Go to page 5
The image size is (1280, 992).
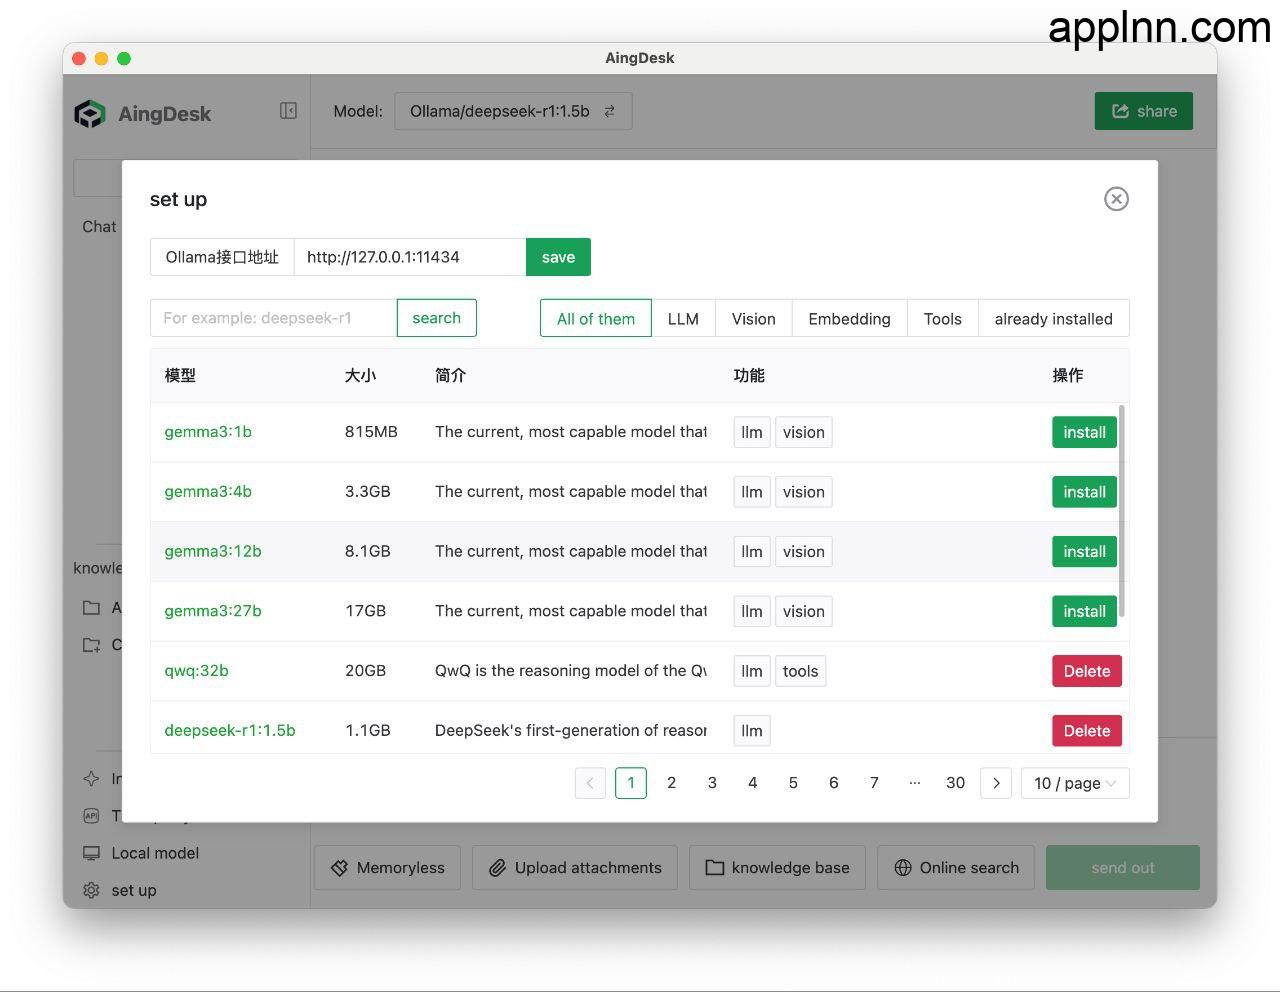[x=793, y=783]
